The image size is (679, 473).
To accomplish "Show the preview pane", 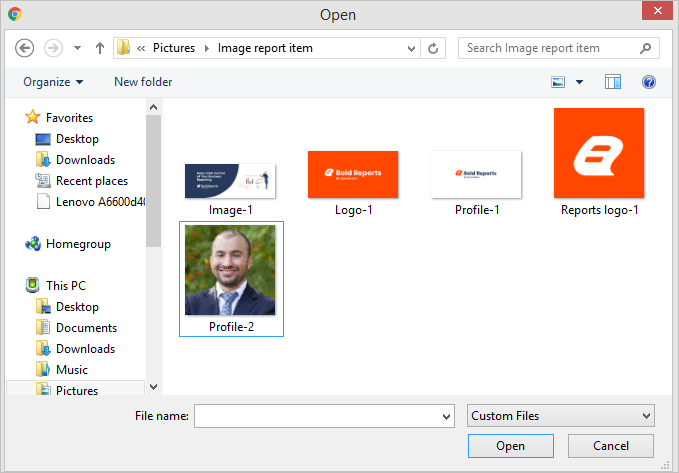I will 613,82.
